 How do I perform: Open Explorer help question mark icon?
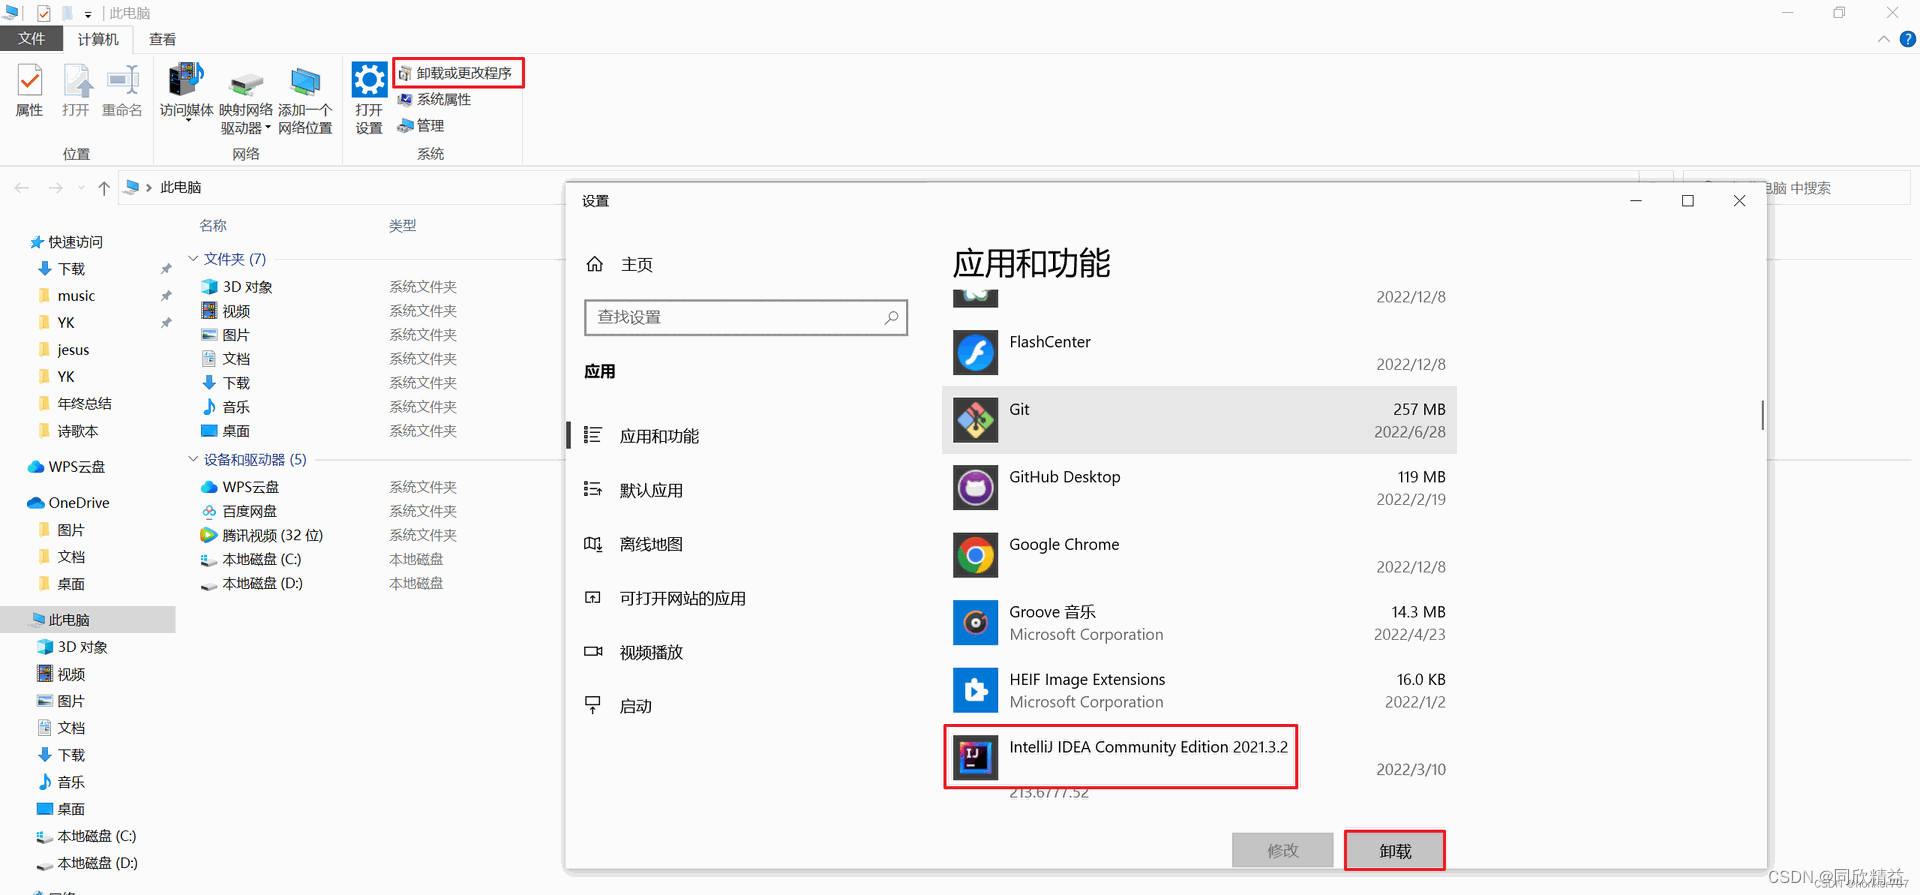coord(1908,39)
